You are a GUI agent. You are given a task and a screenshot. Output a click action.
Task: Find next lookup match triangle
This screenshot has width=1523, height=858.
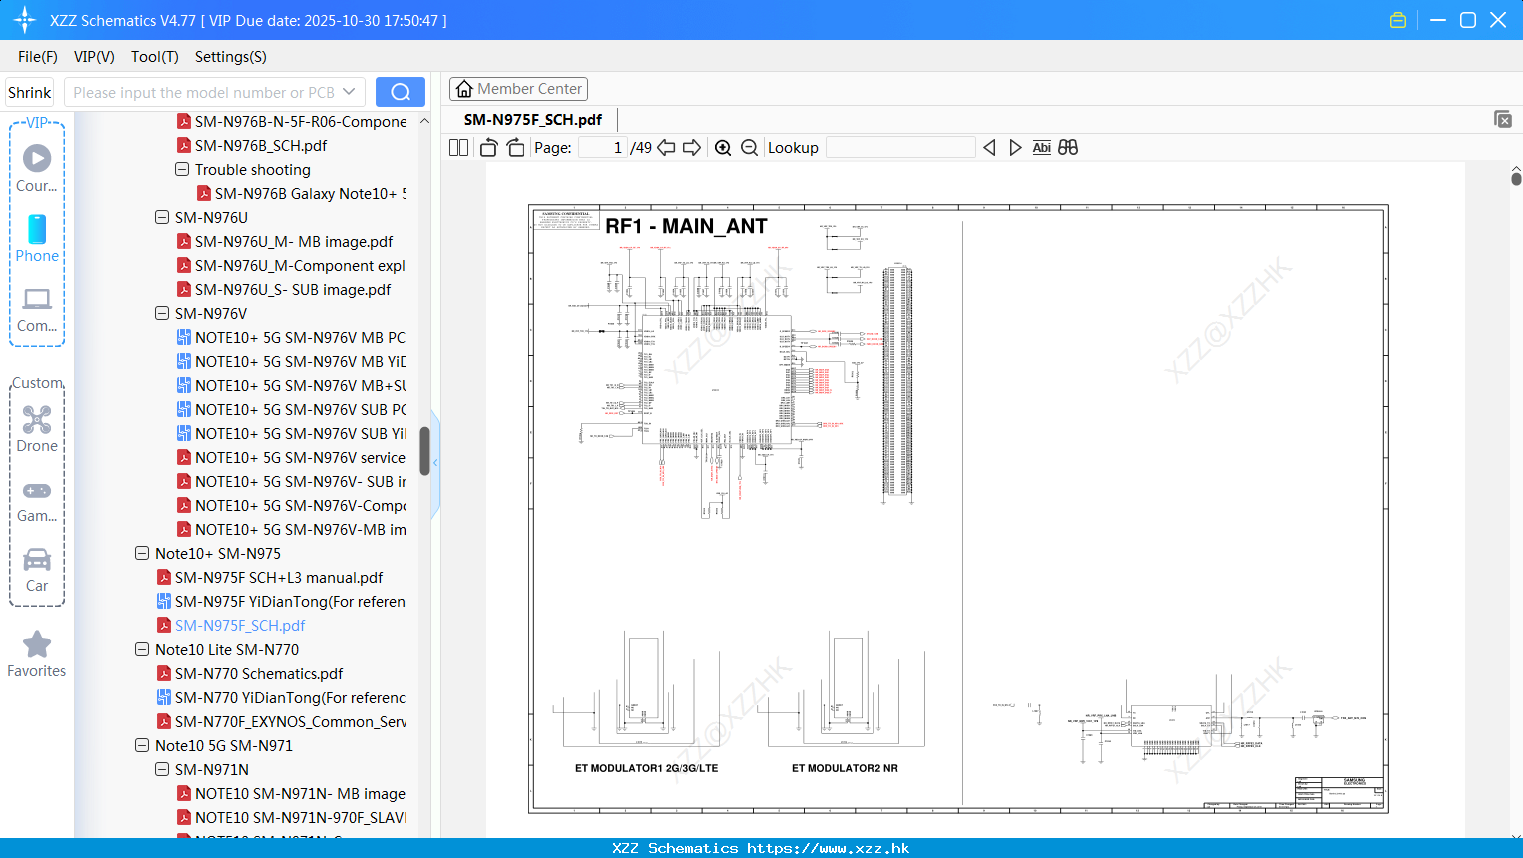click(x=1015, y=148)
